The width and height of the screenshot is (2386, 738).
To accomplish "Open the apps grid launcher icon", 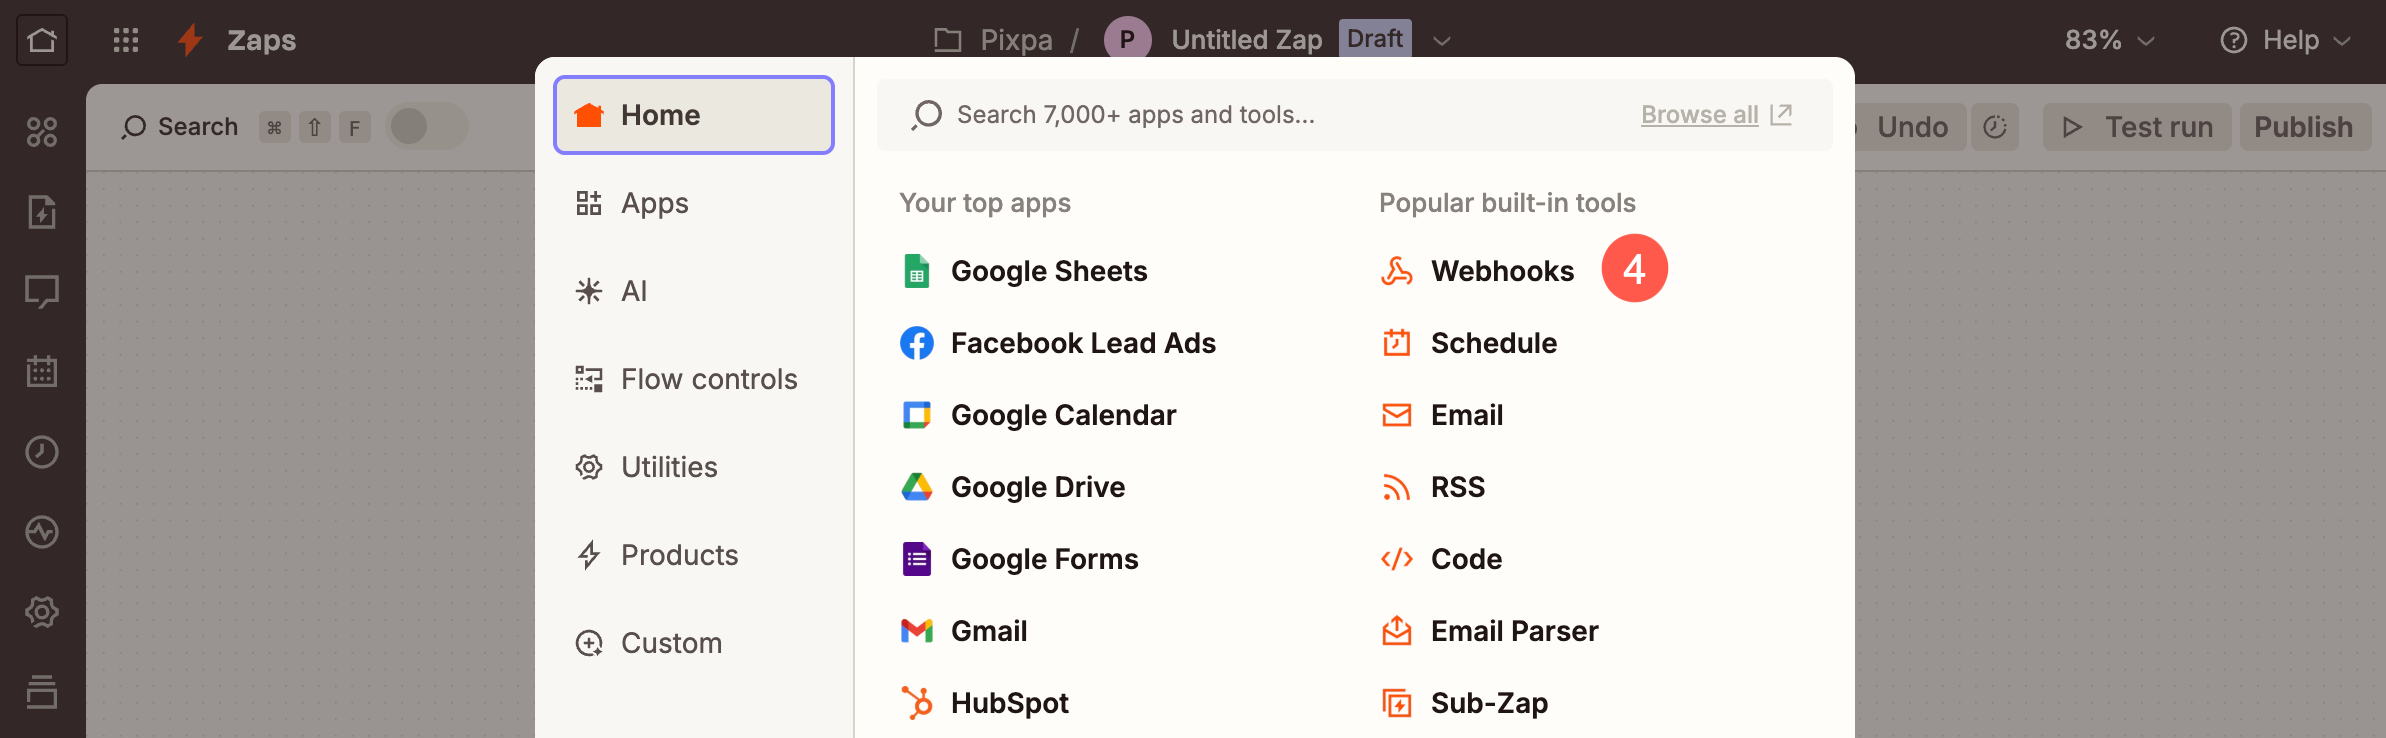I will (x=126, y=40).
